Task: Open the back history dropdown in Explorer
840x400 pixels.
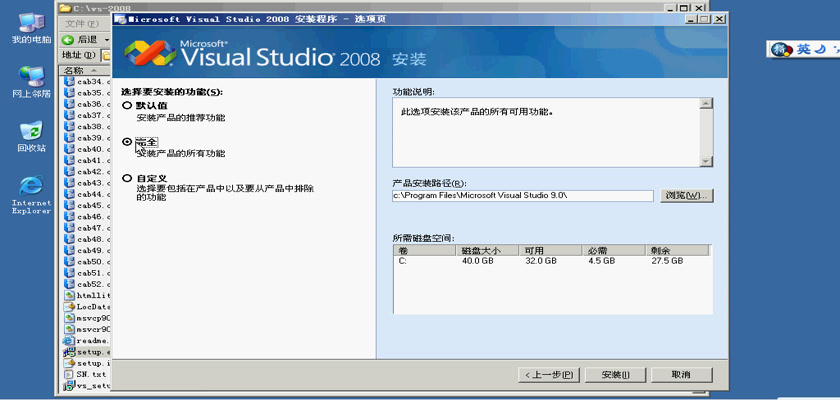Action: (x=107, y=40)
